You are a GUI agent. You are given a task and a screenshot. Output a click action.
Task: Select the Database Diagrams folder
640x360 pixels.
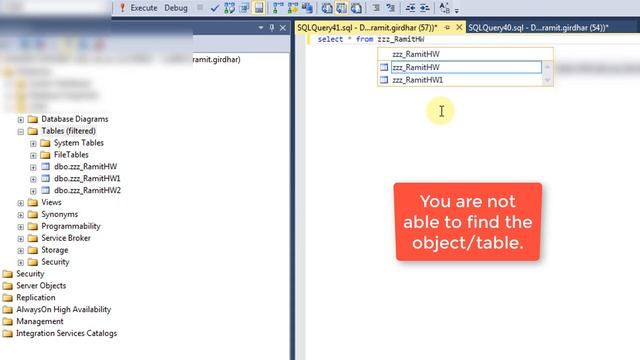(x=75, y=119)
